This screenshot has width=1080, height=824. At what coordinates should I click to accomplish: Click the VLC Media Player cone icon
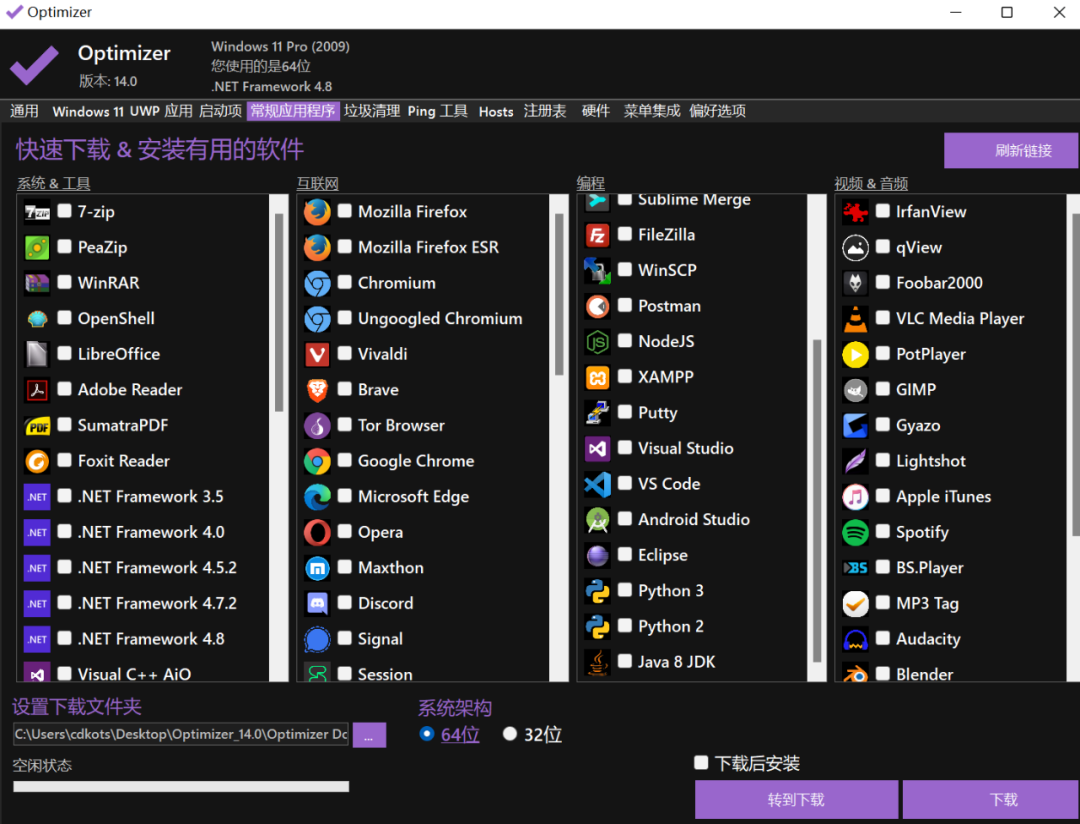pos(855,319)
